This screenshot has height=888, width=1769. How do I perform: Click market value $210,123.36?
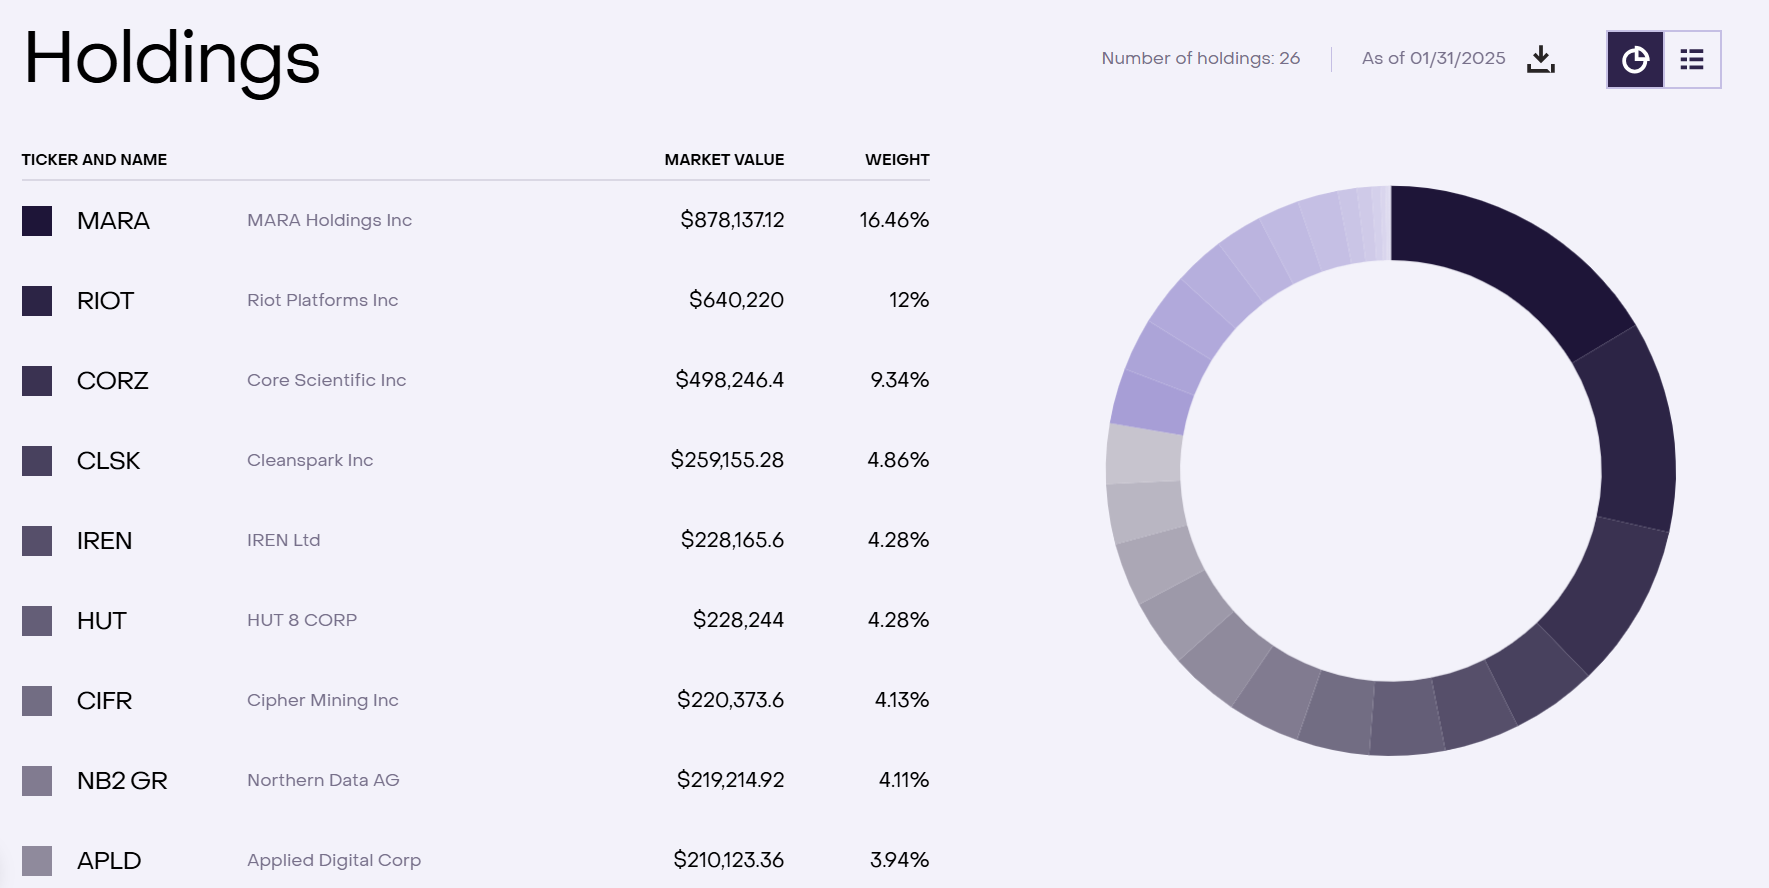(728, 860)
